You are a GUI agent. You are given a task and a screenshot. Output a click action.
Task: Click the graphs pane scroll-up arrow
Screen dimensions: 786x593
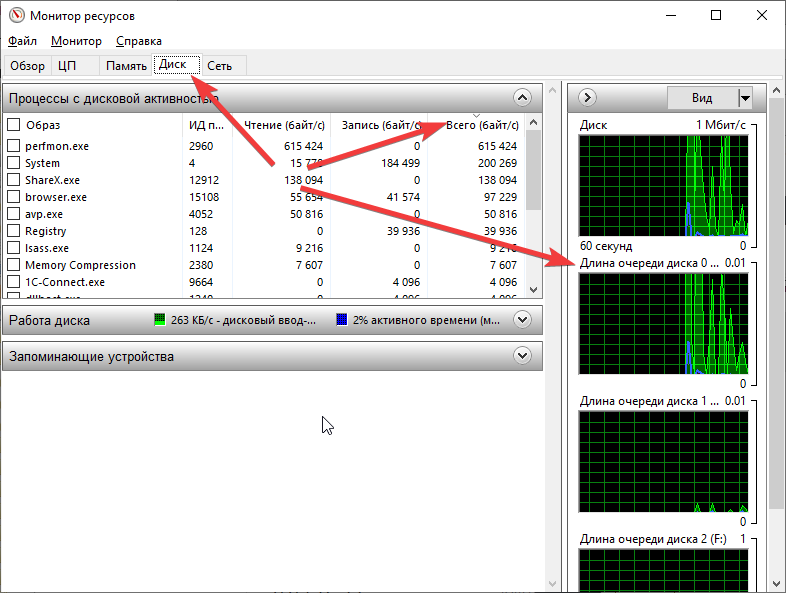(776, 91)
